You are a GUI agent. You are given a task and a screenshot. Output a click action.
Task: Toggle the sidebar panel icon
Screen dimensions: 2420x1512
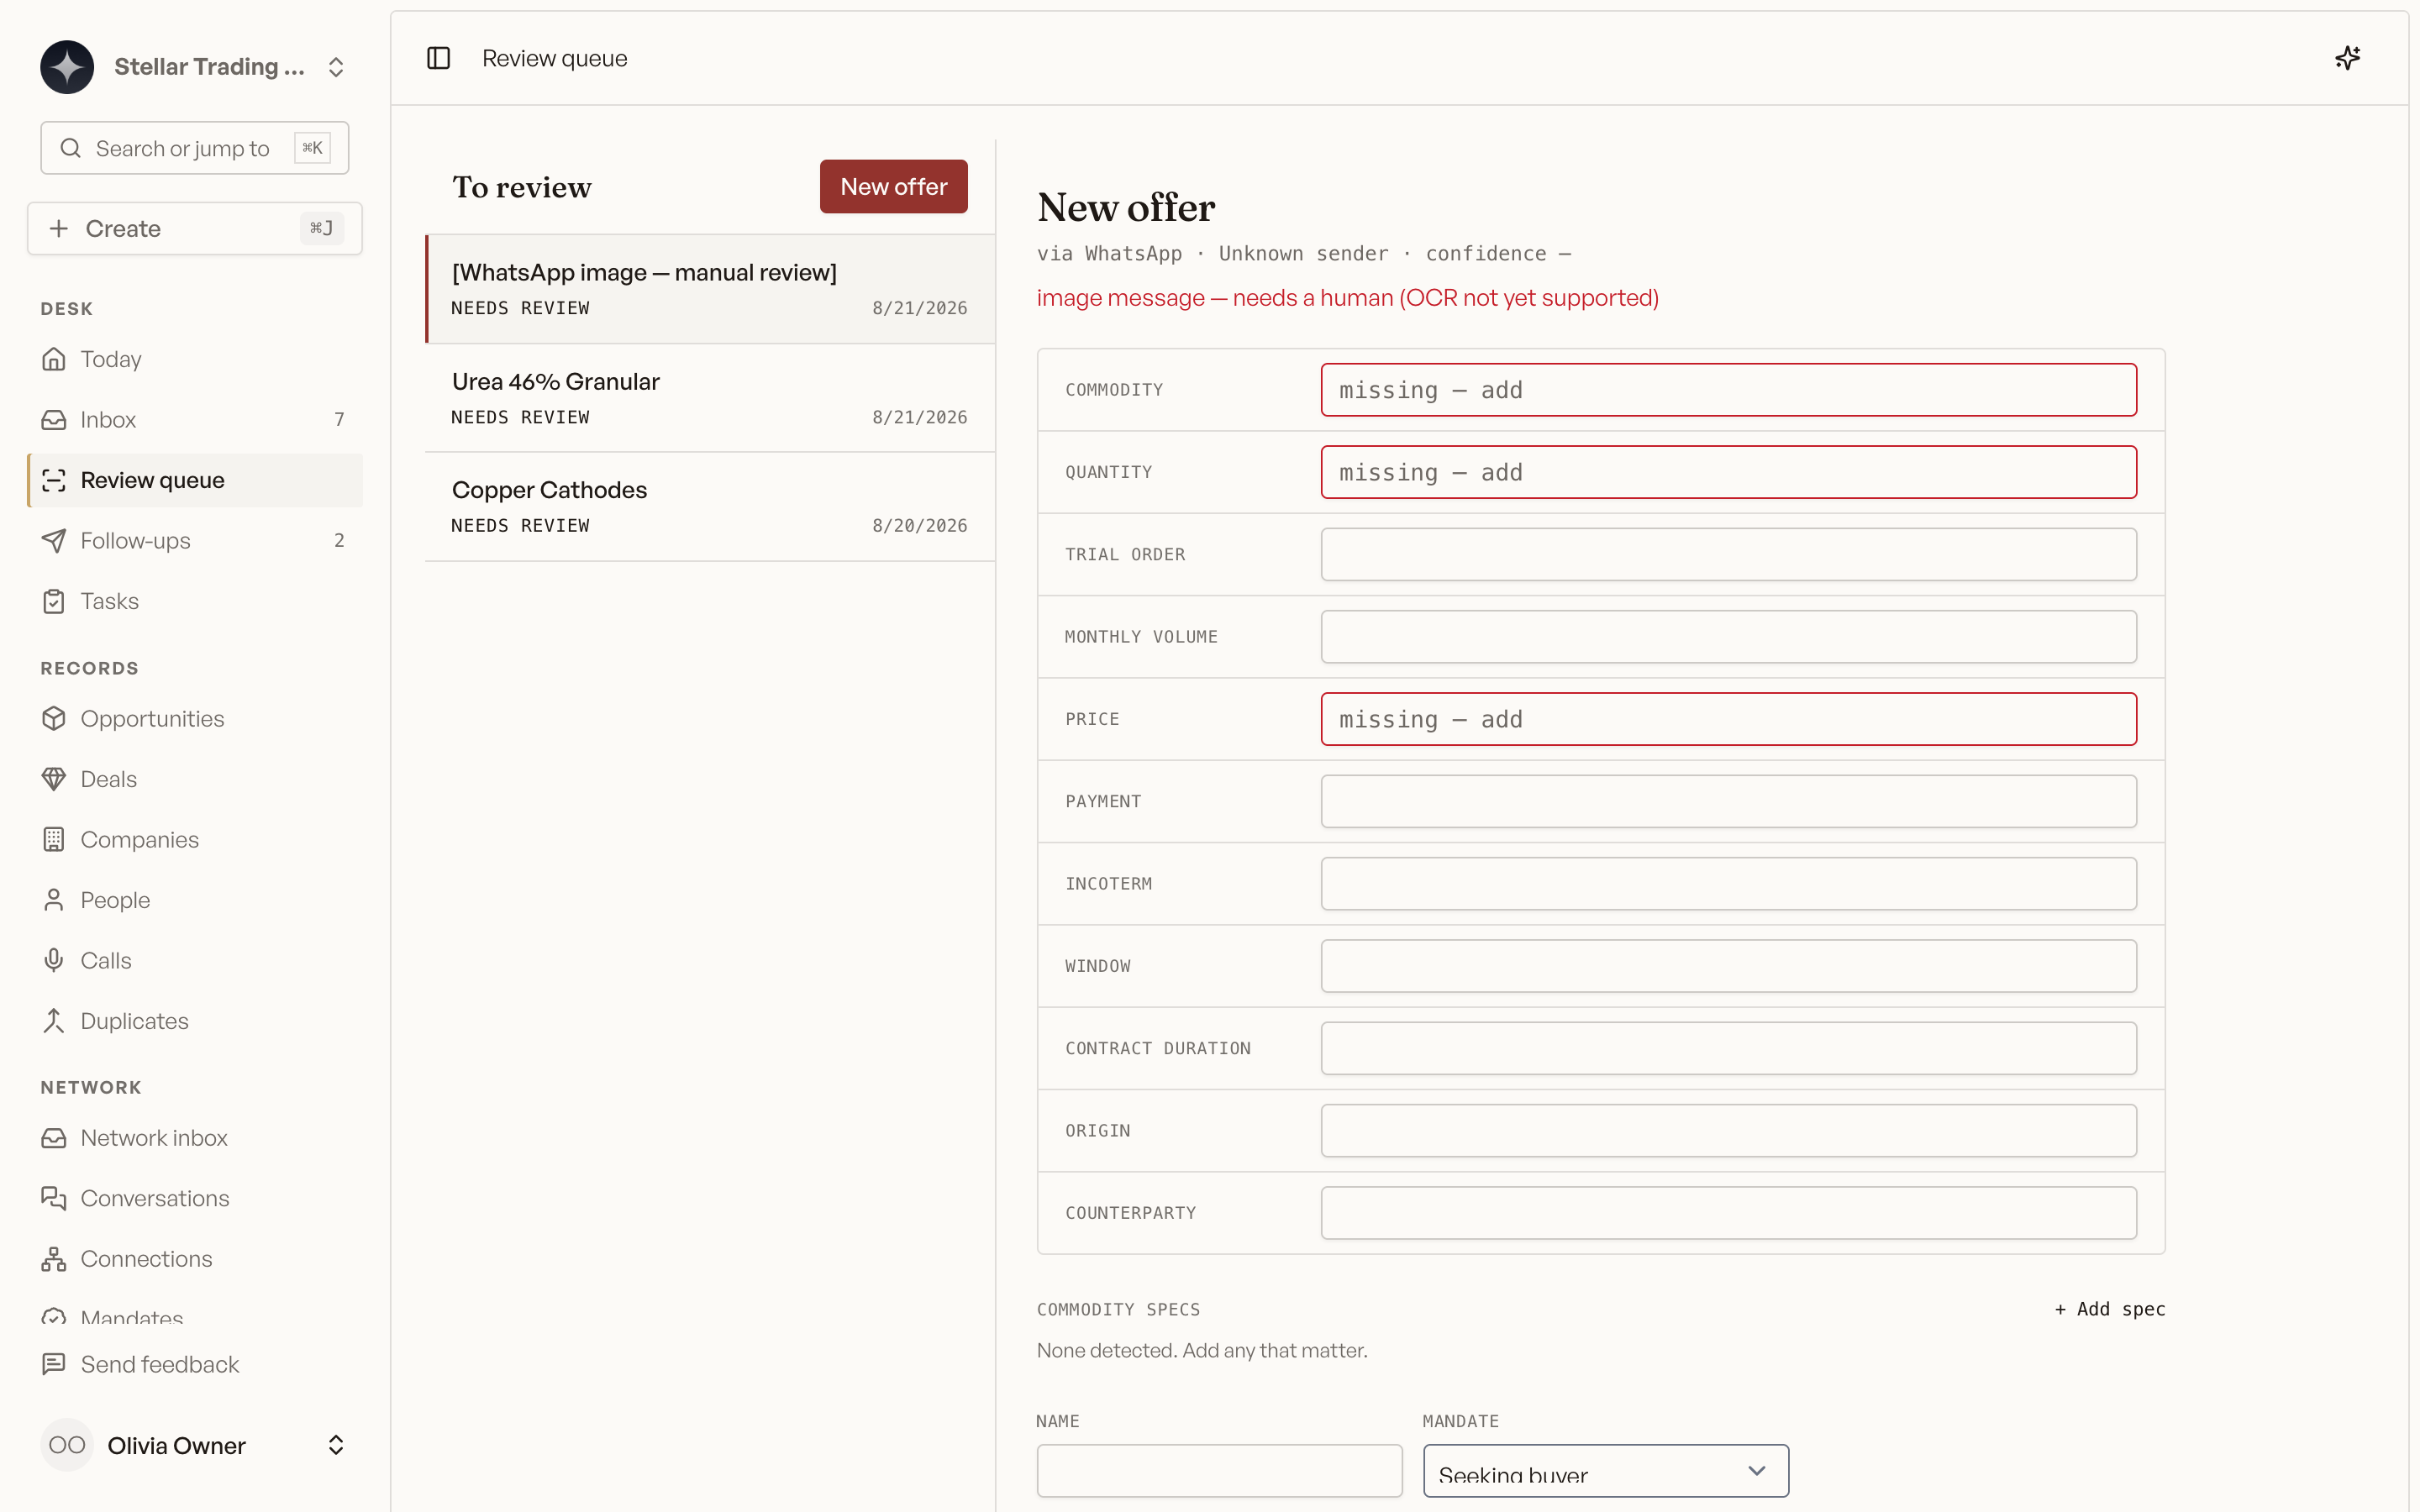438,58
